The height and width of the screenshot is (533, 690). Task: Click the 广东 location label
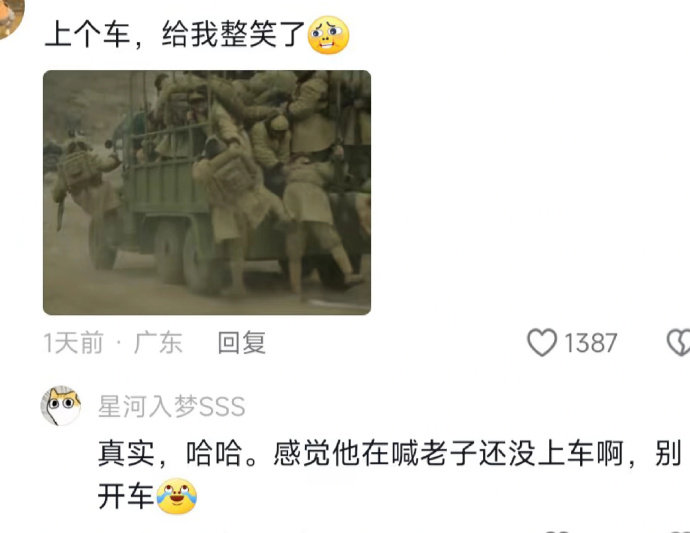158,342
